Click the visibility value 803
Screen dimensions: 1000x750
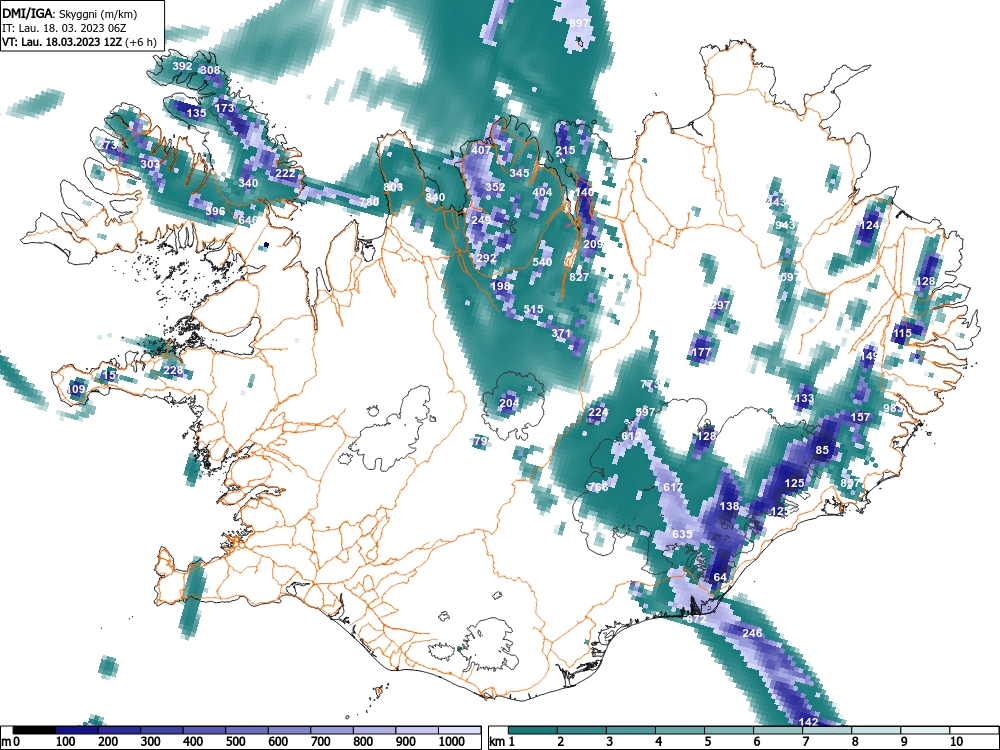393,187
